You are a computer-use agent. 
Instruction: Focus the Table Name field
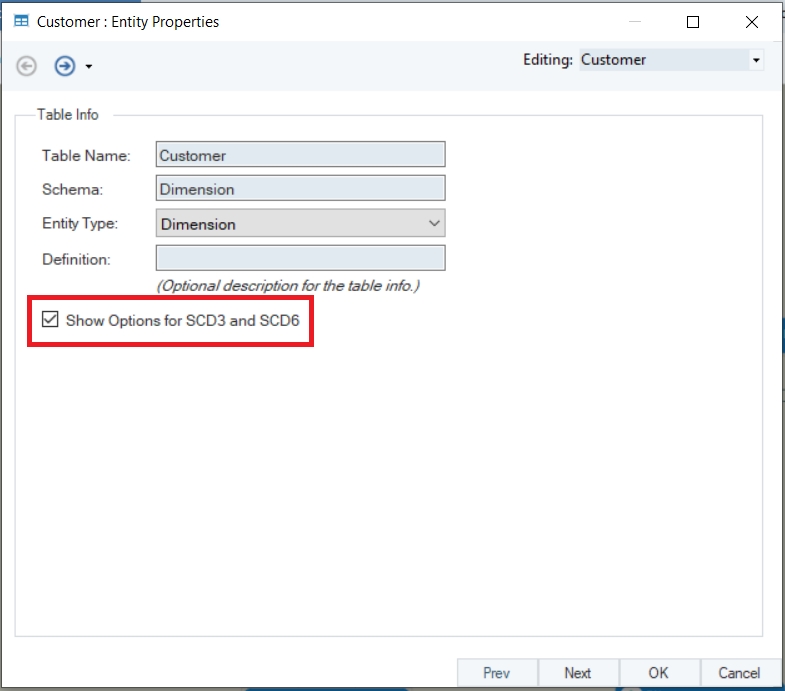[x=300, y=155]
